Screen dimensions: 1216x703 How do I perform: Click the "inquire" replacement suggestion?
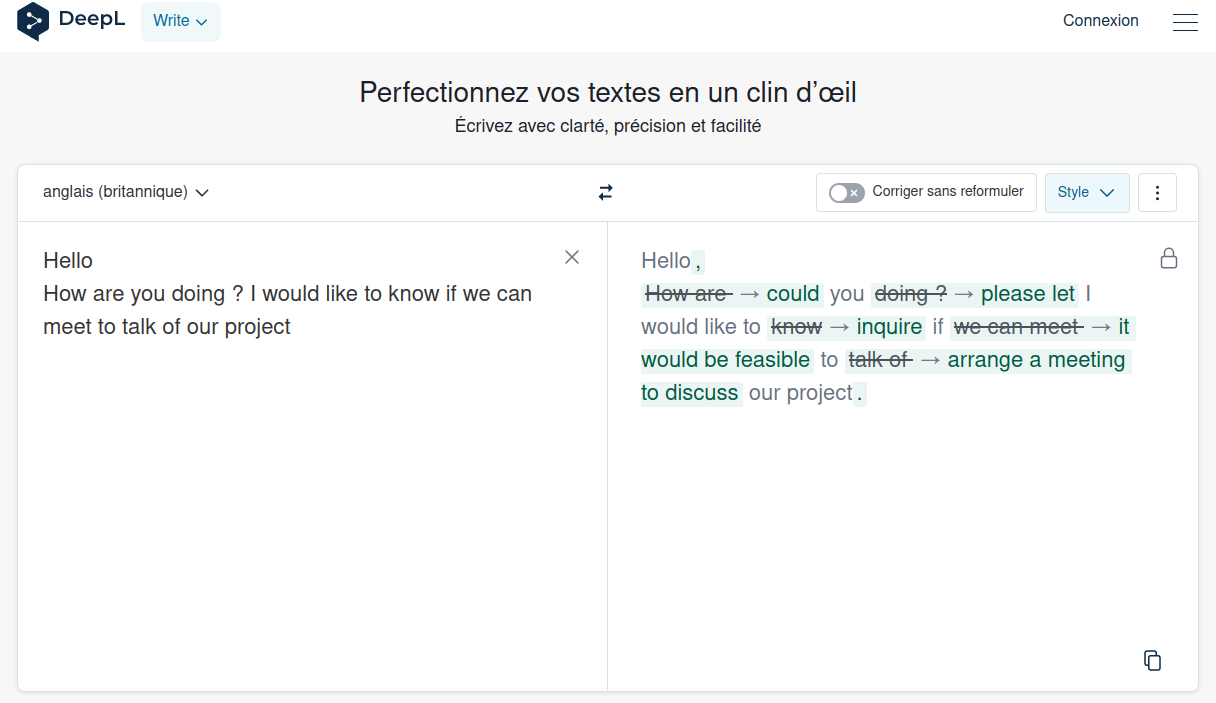[x=889, y=327]
